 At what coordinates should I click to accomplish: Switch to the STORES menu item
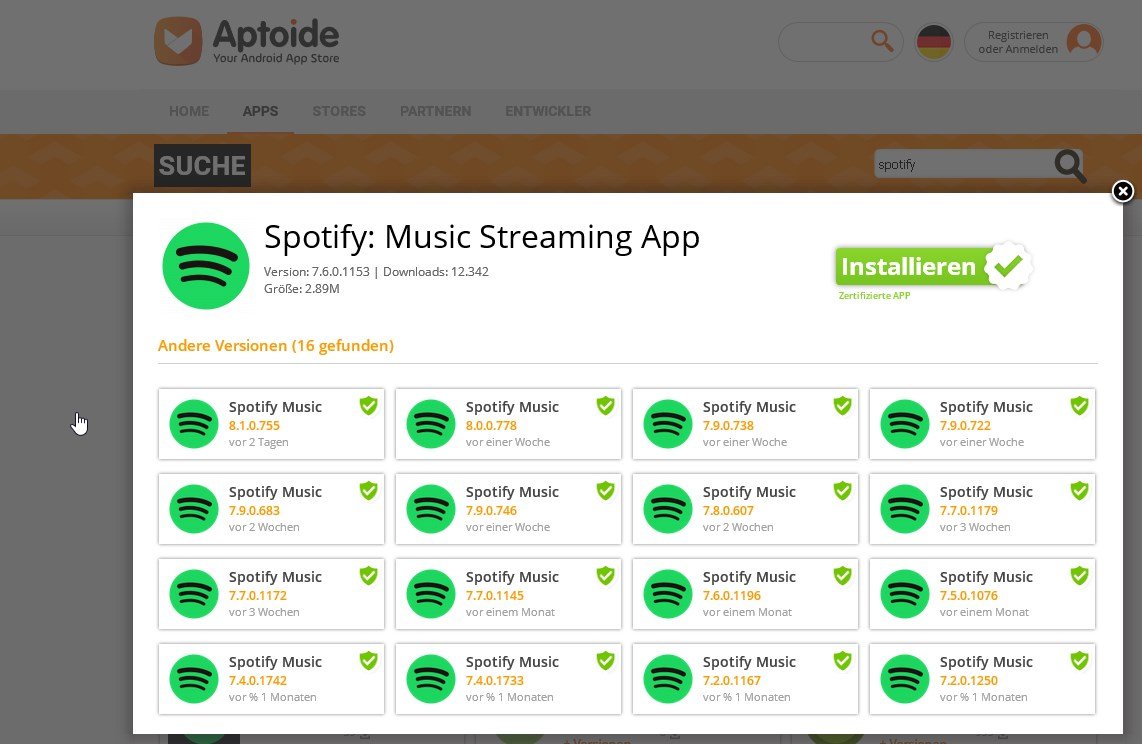pyautogui.click(x=339, y=111)
